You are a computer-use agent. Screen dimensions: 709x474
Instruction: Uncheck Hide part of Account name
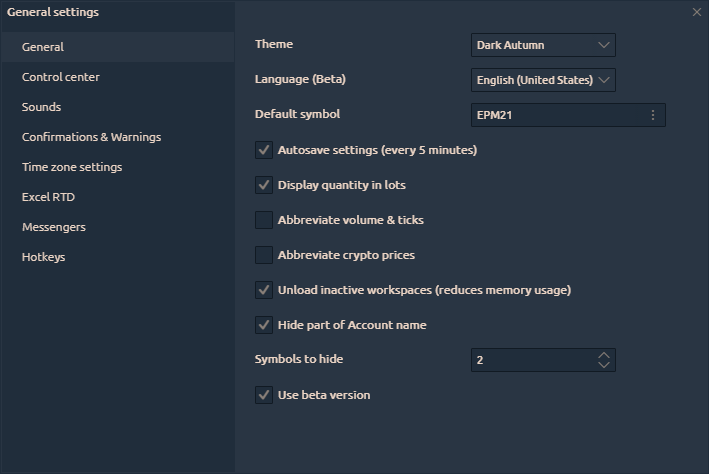[264, 325]
